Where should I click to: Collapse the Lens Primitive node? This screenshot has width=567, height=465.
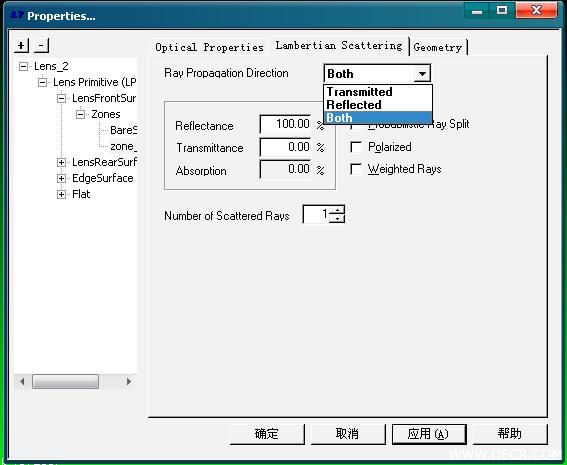point(42,82)
